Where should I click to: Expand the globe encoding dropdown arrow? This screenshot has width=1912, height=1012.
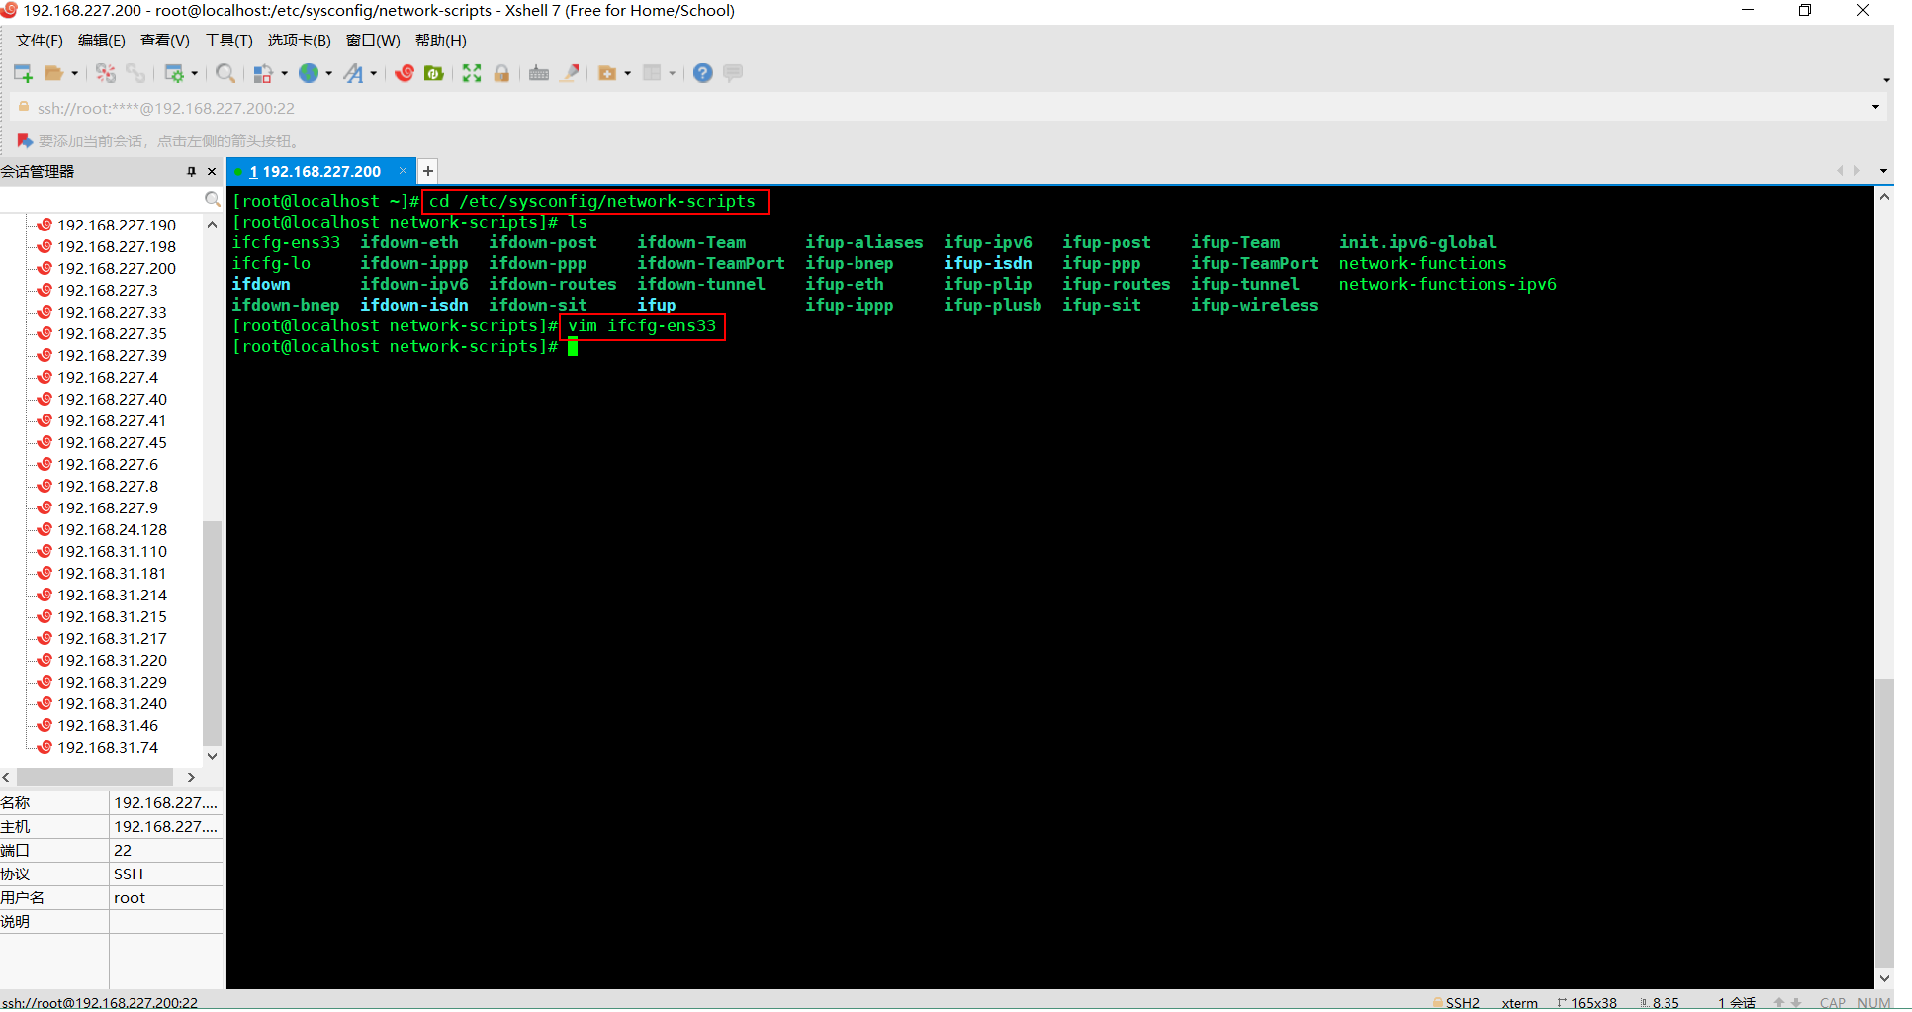[328, 73]
